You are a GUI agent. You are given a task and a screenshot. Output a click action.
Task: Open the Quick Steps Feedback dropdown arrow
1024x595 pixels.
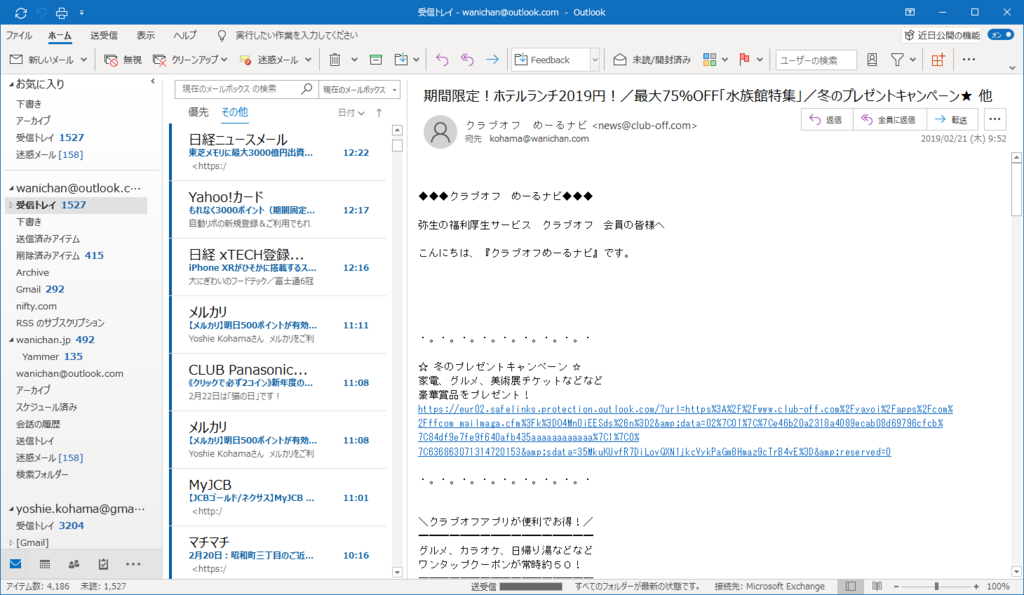594,59
